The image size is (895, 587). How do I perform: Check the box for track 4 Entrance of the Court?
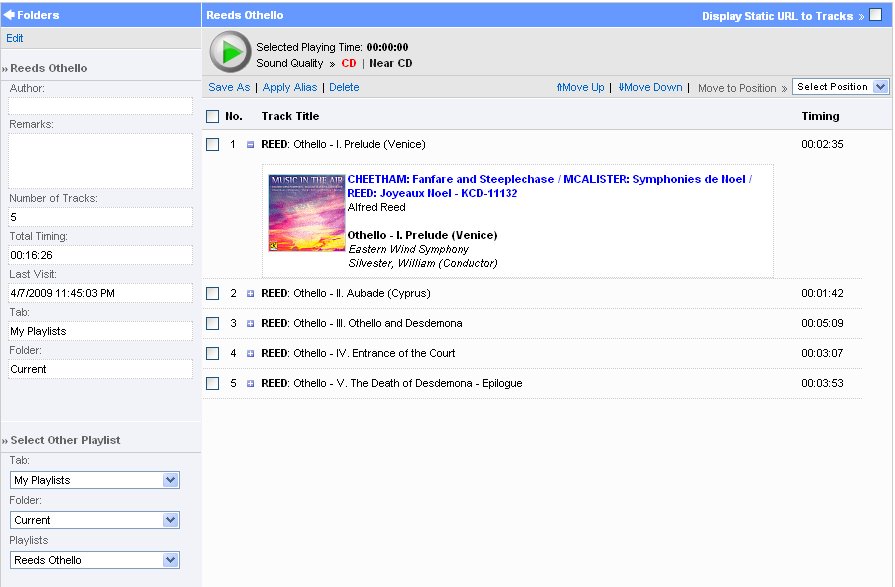[212, 353]
